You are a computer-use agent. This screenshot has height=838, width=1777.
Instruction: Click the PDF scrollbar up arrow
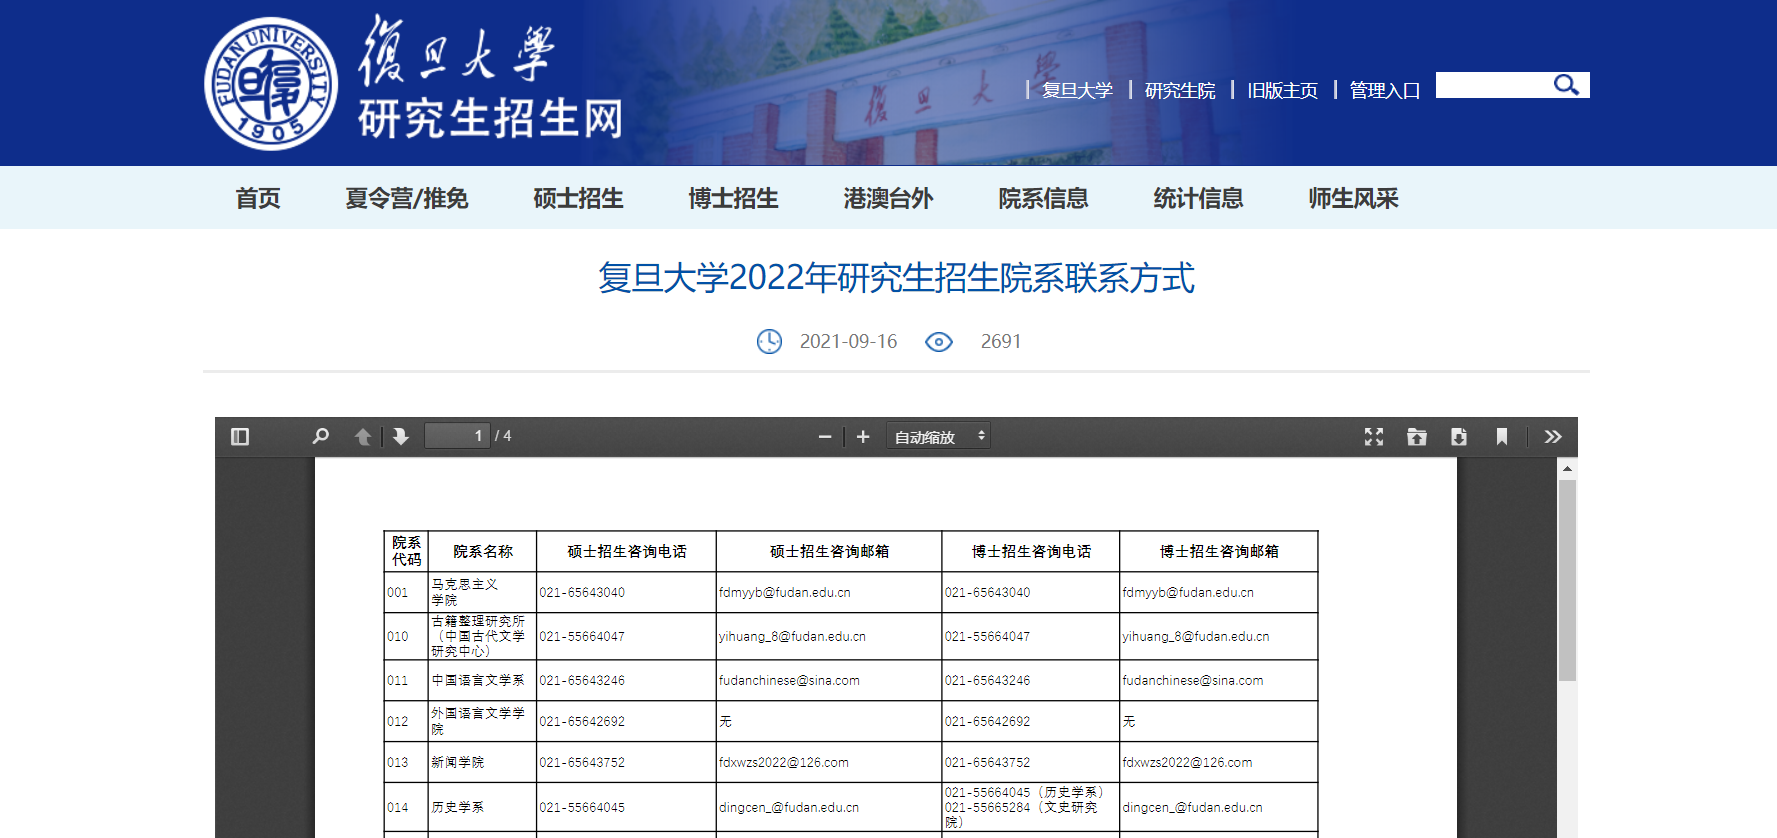(1567, 468)
